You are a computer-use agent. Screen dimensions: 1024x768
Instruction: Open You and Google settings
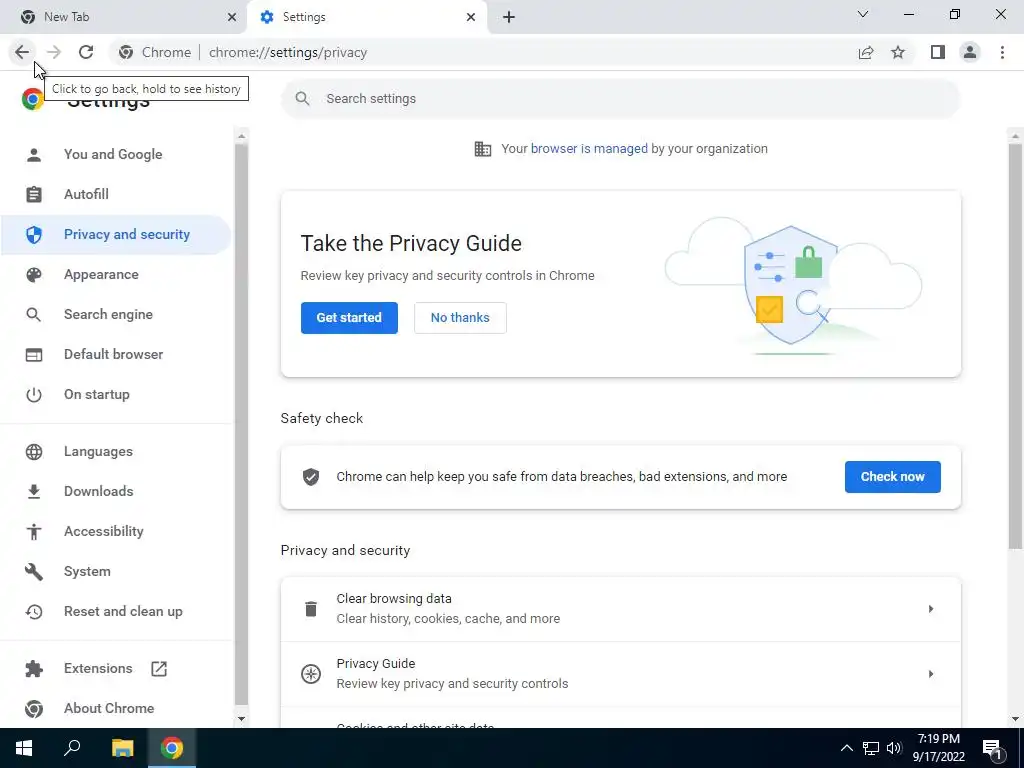tap(115, 155)
